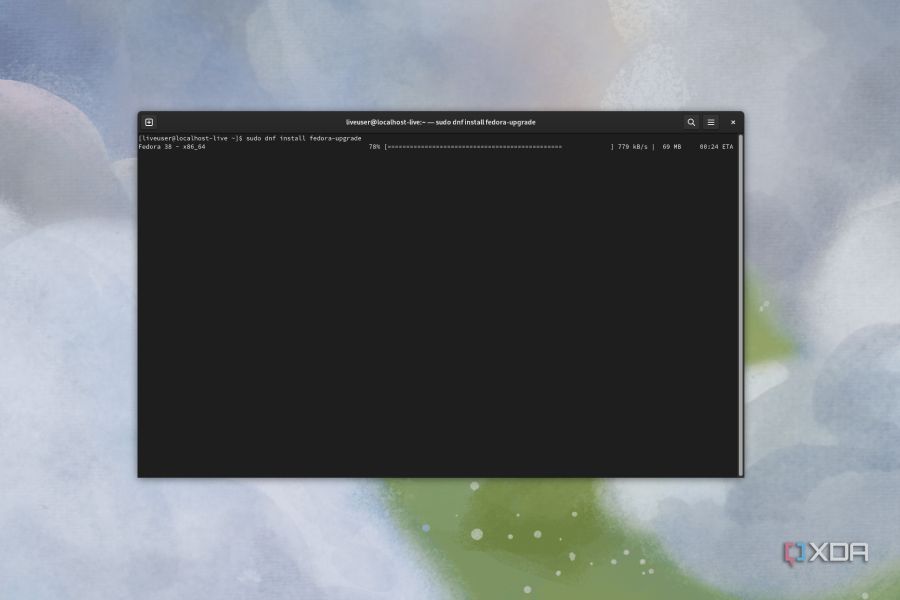Click the 69 MB download size
Viewport: 900px width, 600px height.
672,147
